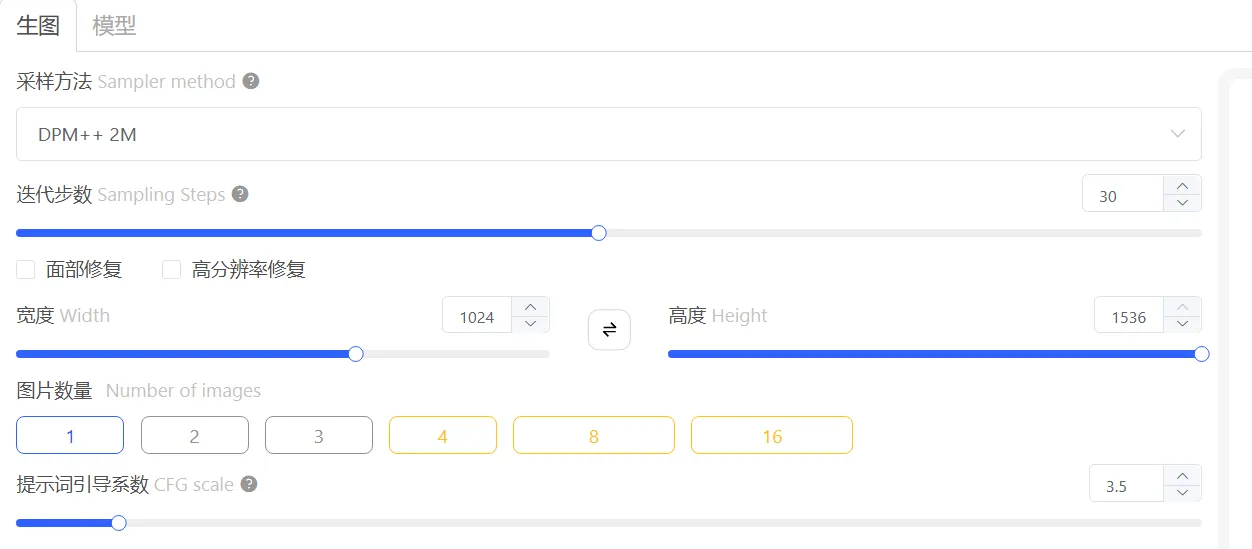Click the CFG scale help icon
This screenshot has height=549, width=1252.
(x=249, y=484)
